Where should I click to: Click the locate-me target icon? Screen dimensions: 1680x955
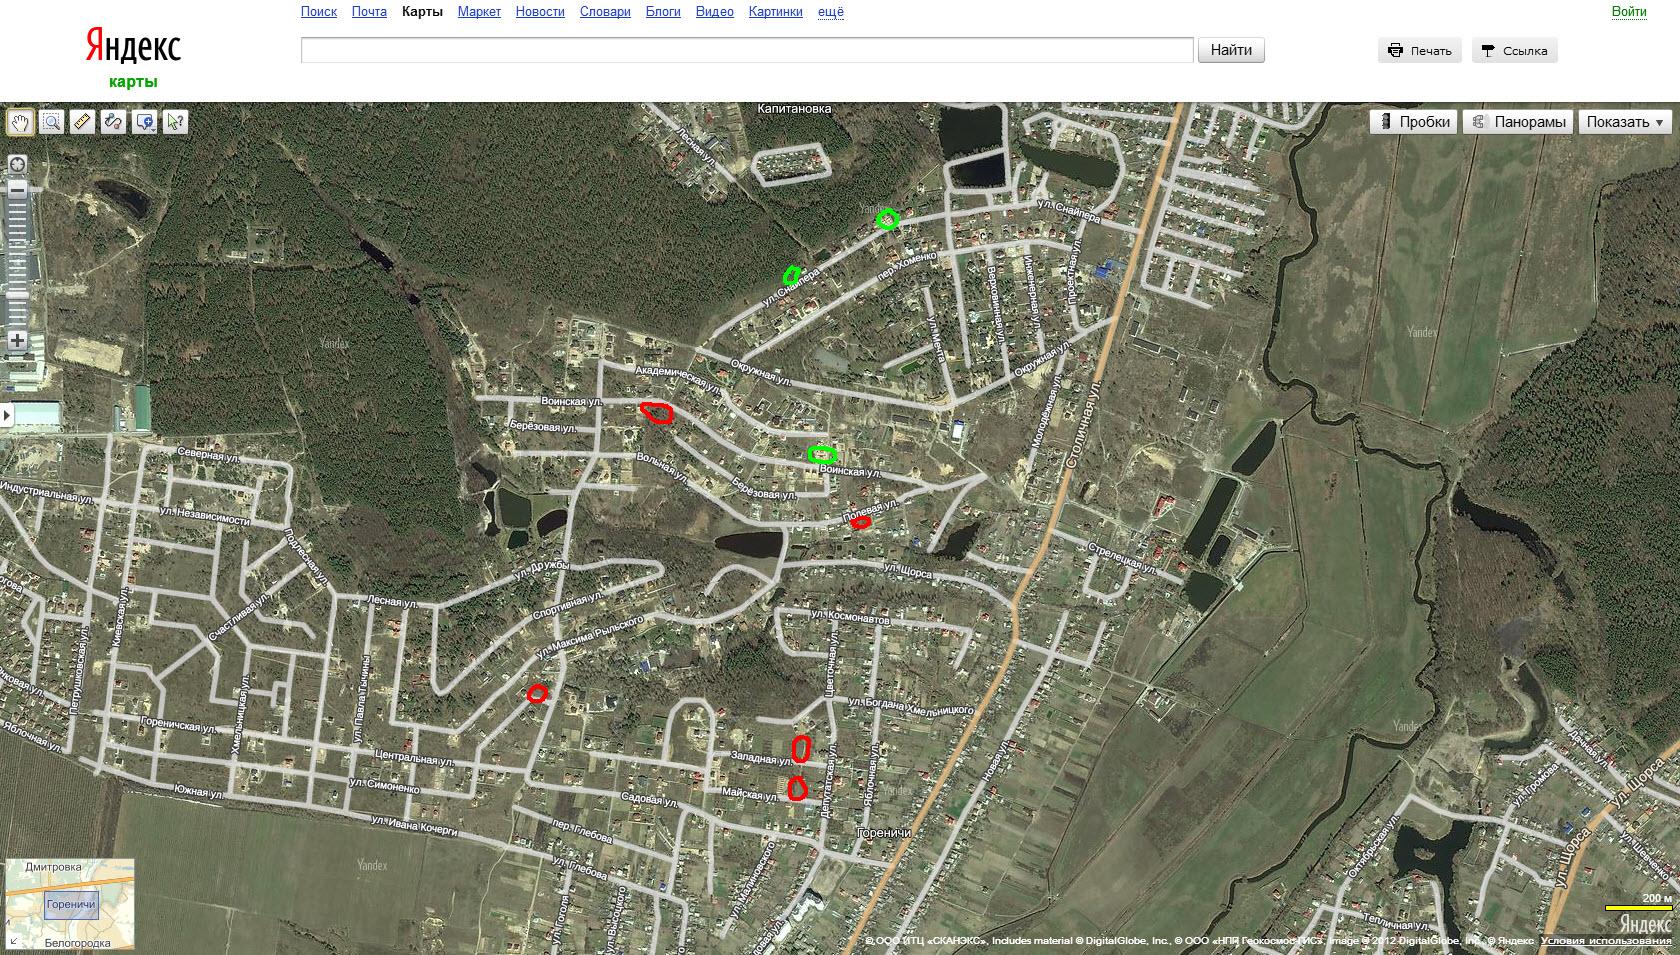click(x=17, y=164)
